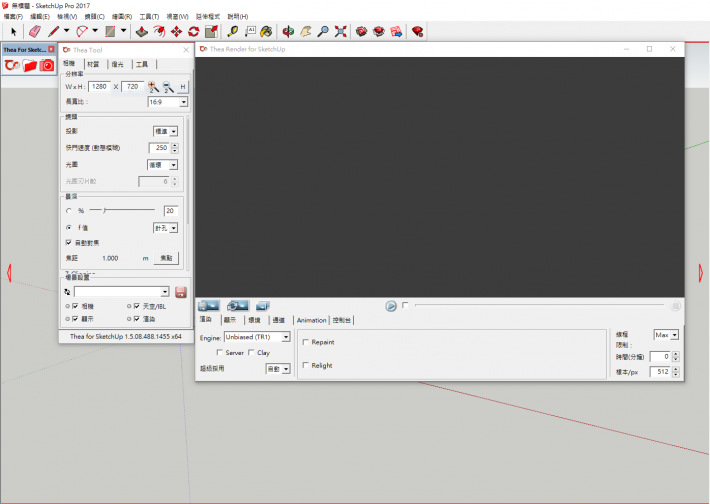This screenshot has width=710, height=504.
Task: Activate the Tape Measure tool
Action: pyautogui.click(x=232, y=32)
